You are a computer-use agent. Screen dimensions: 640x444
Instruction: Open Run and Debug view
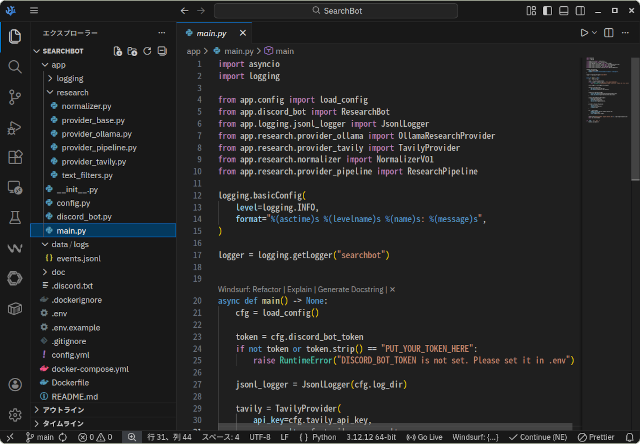coord(15,127)
